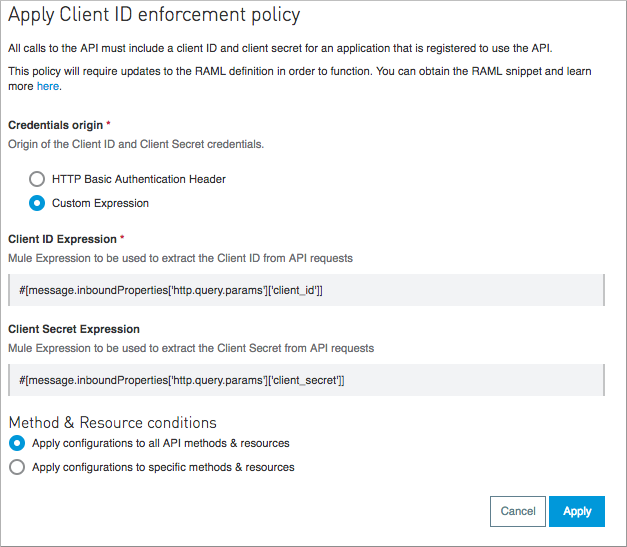627x547 pixels.
Task: Click the Client ID 'Mule Expression' description text
Action: 180,258
